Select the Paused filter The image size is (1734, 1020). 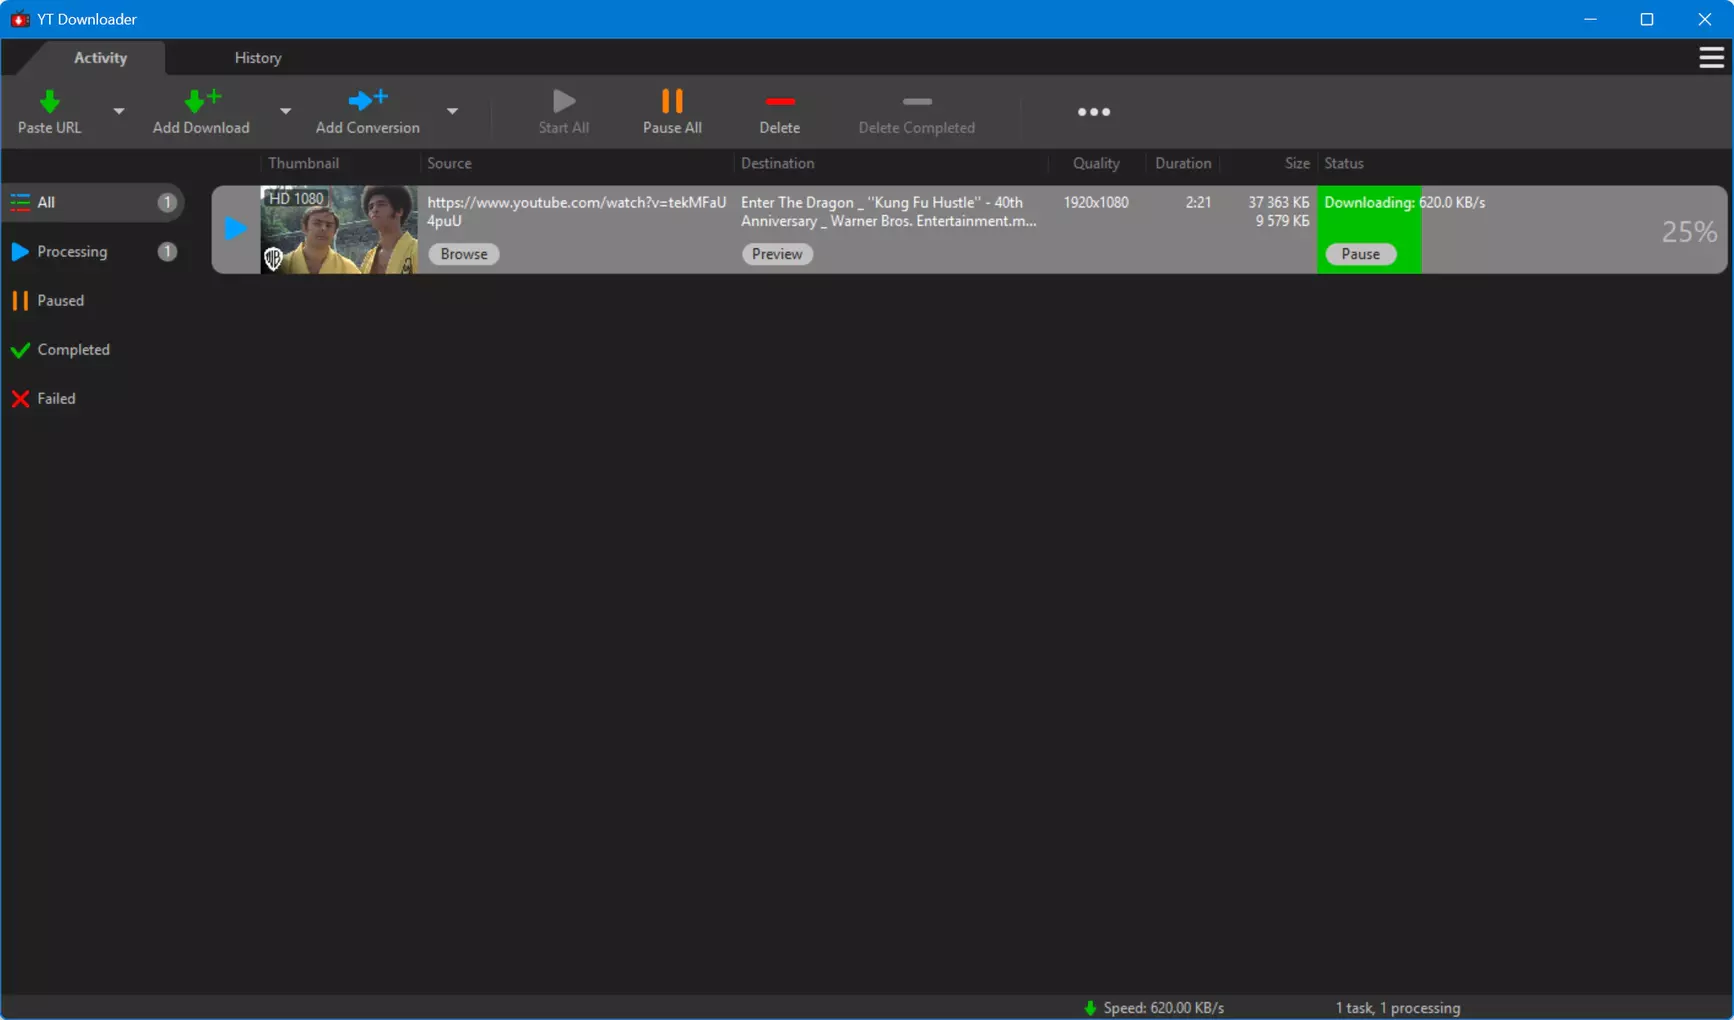(x=94, y=301)
